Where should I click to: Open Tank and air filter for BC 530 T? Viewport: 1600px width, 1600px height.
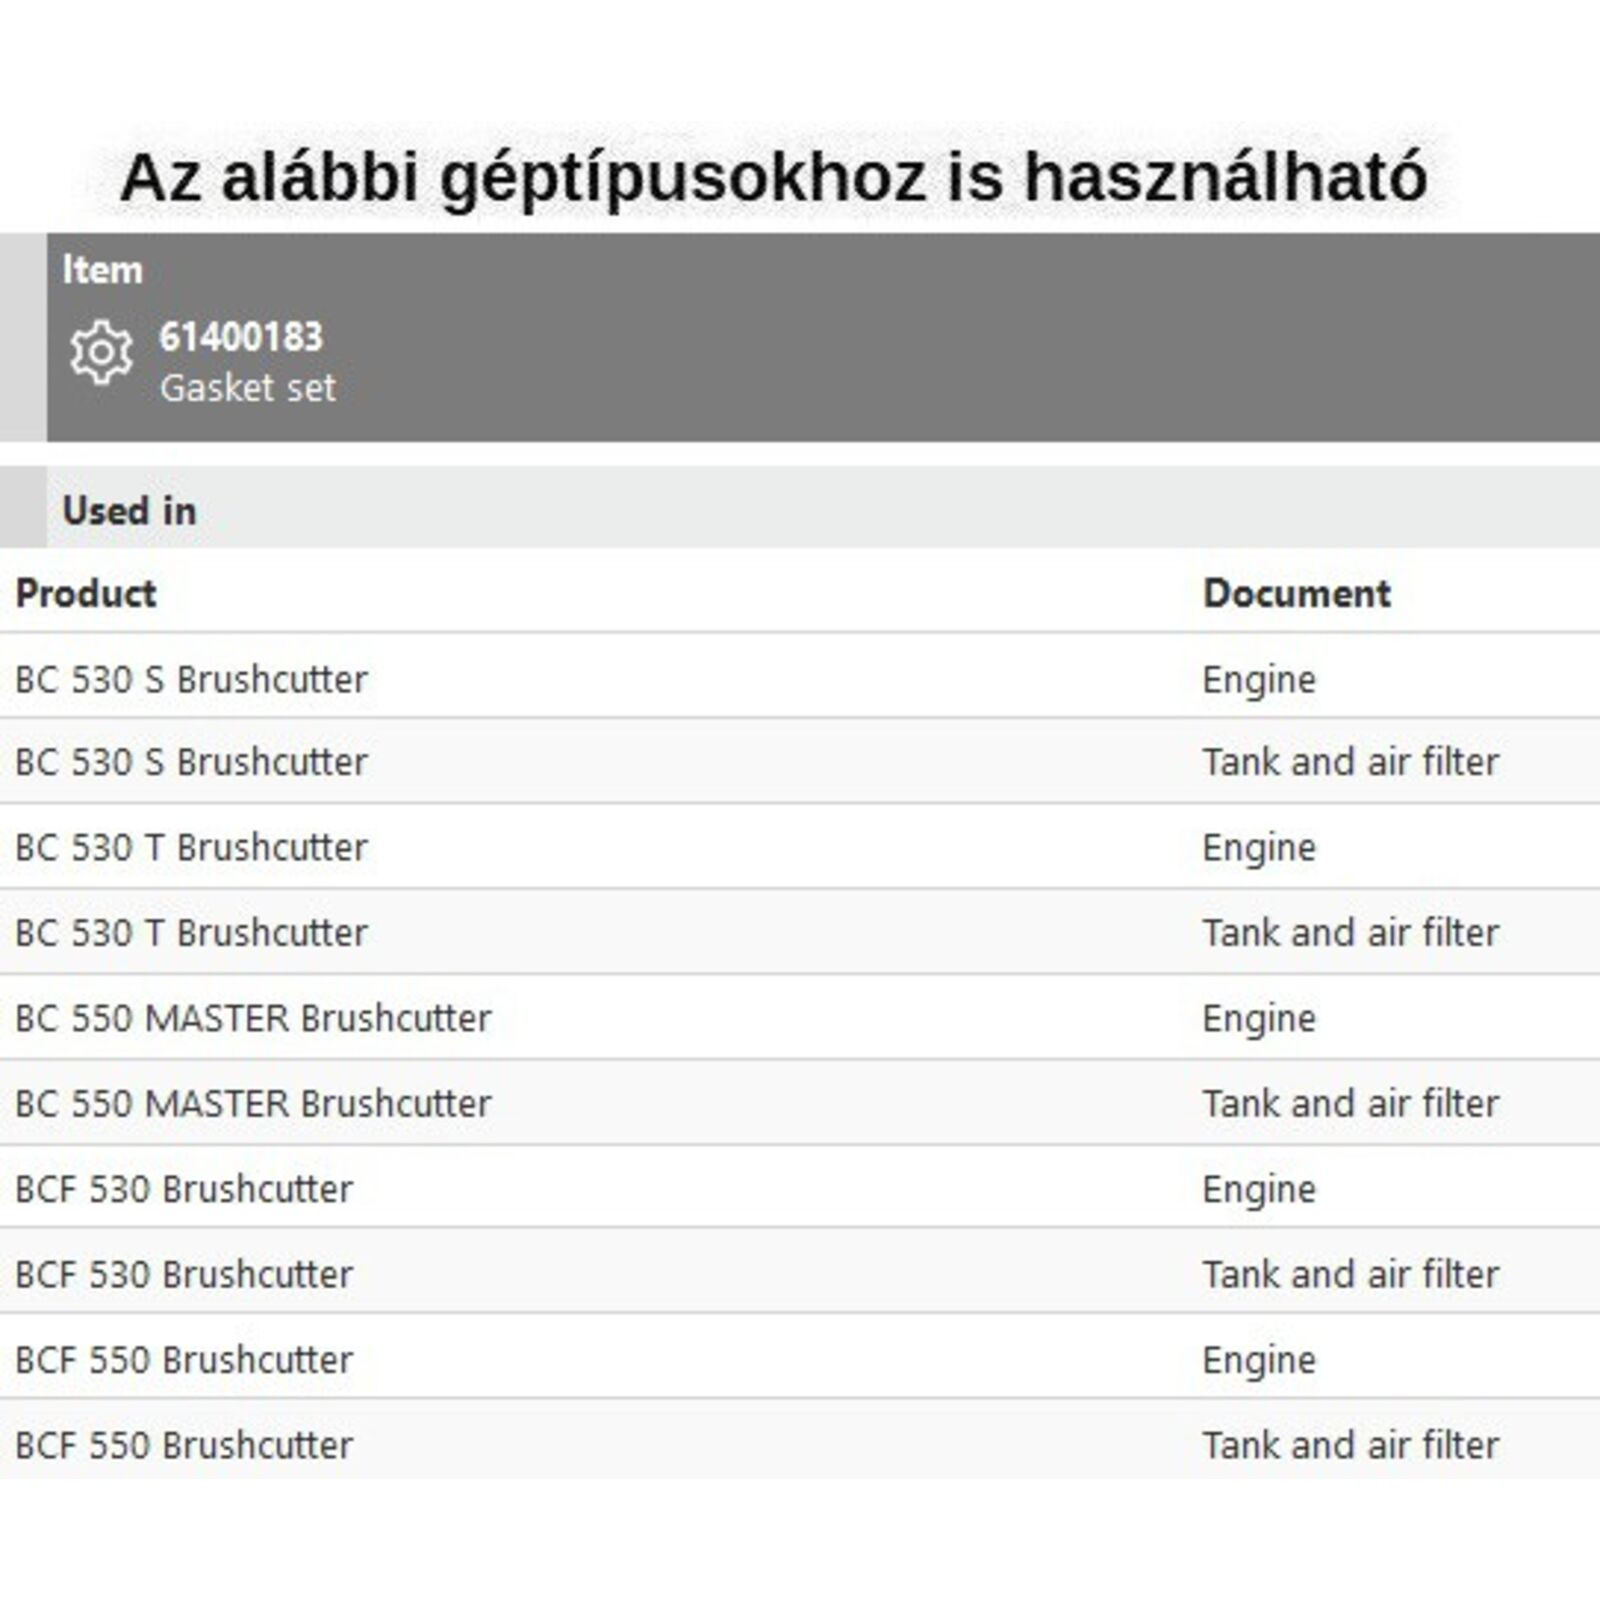1350,933
